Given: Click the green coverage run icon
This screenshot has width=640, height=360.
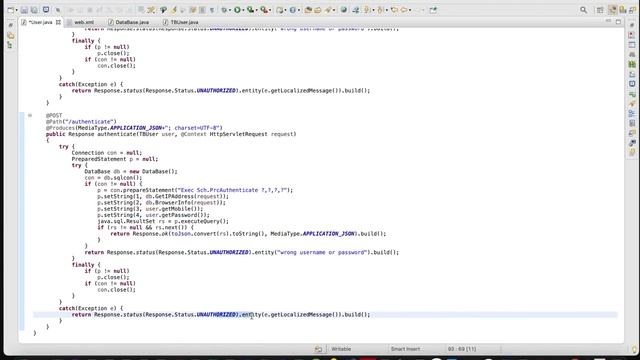Looking at the screenshot, I should click(250, 10).
